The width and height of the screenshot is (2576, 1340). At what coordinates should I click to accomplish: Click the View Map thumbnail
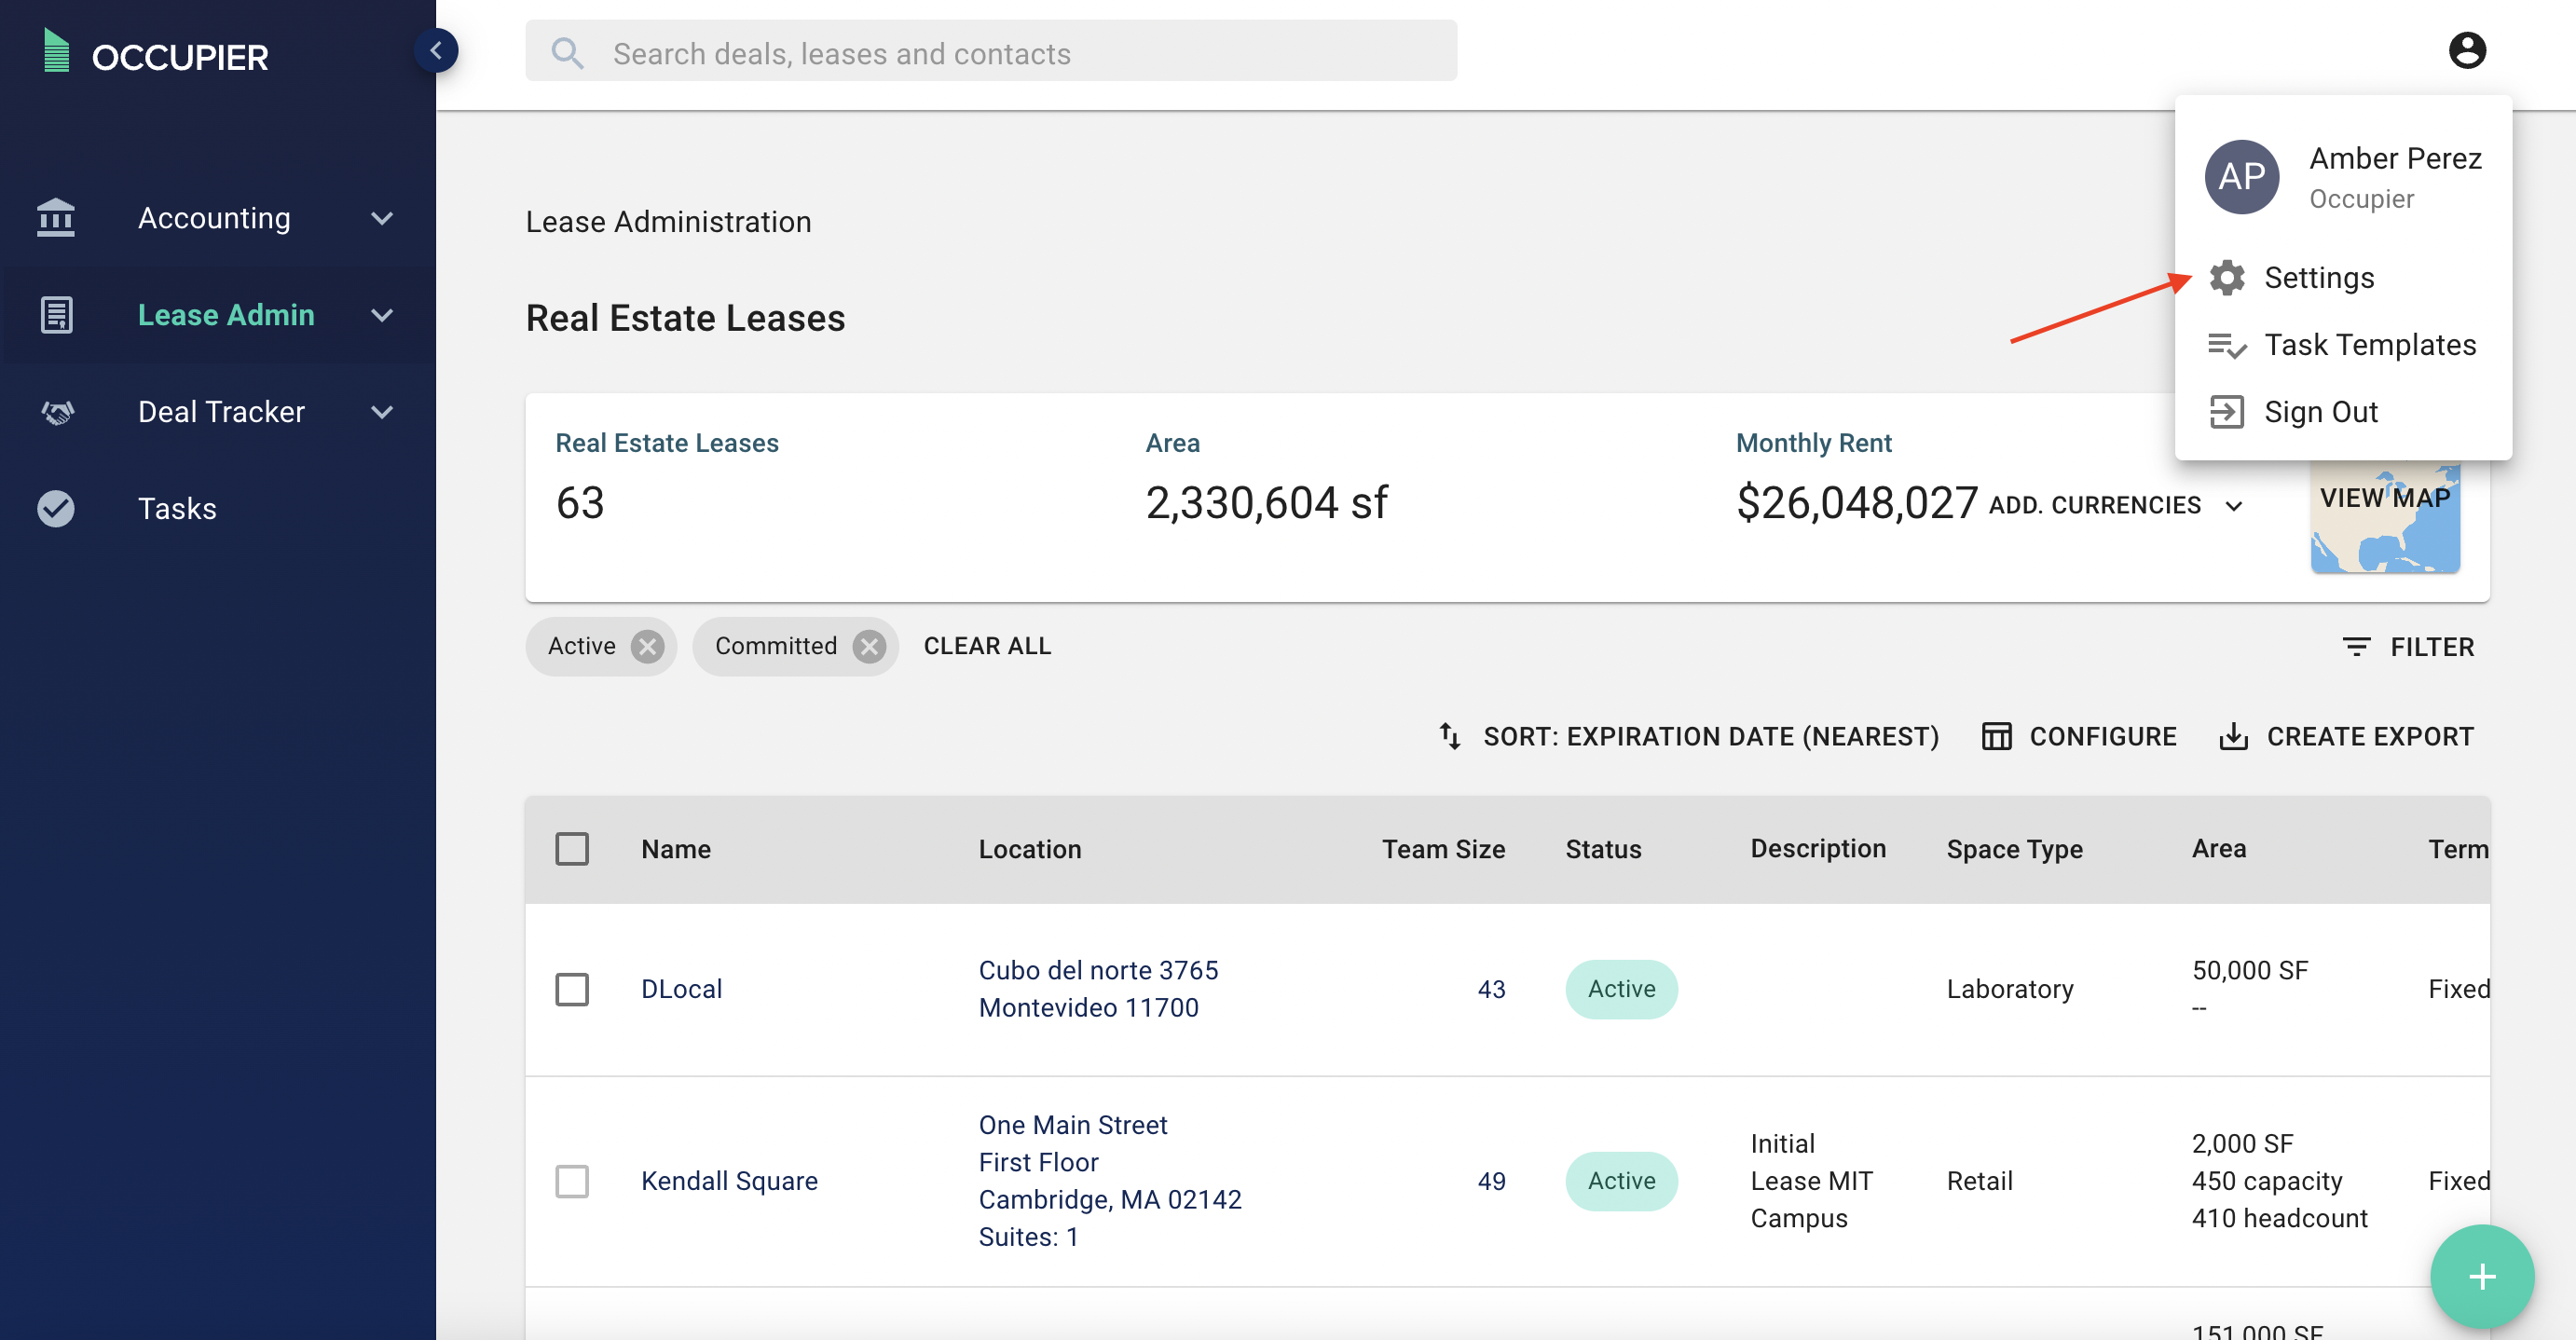pos(2384,520)
